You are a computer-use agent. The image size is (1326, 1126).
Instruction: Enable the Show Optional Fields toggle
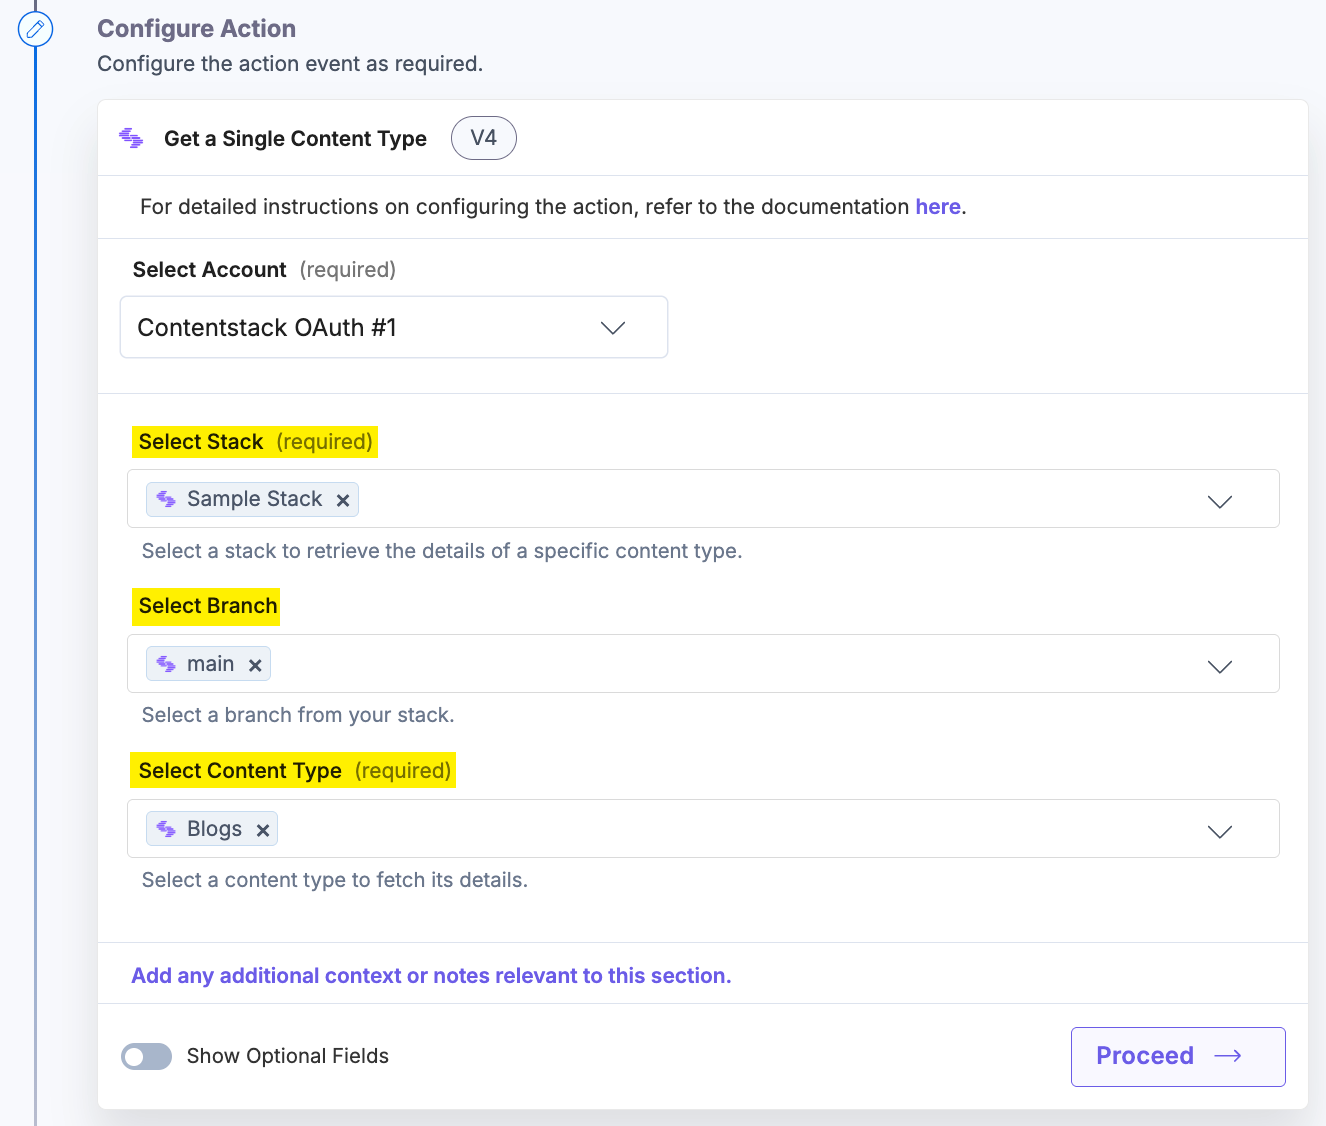146,1056
